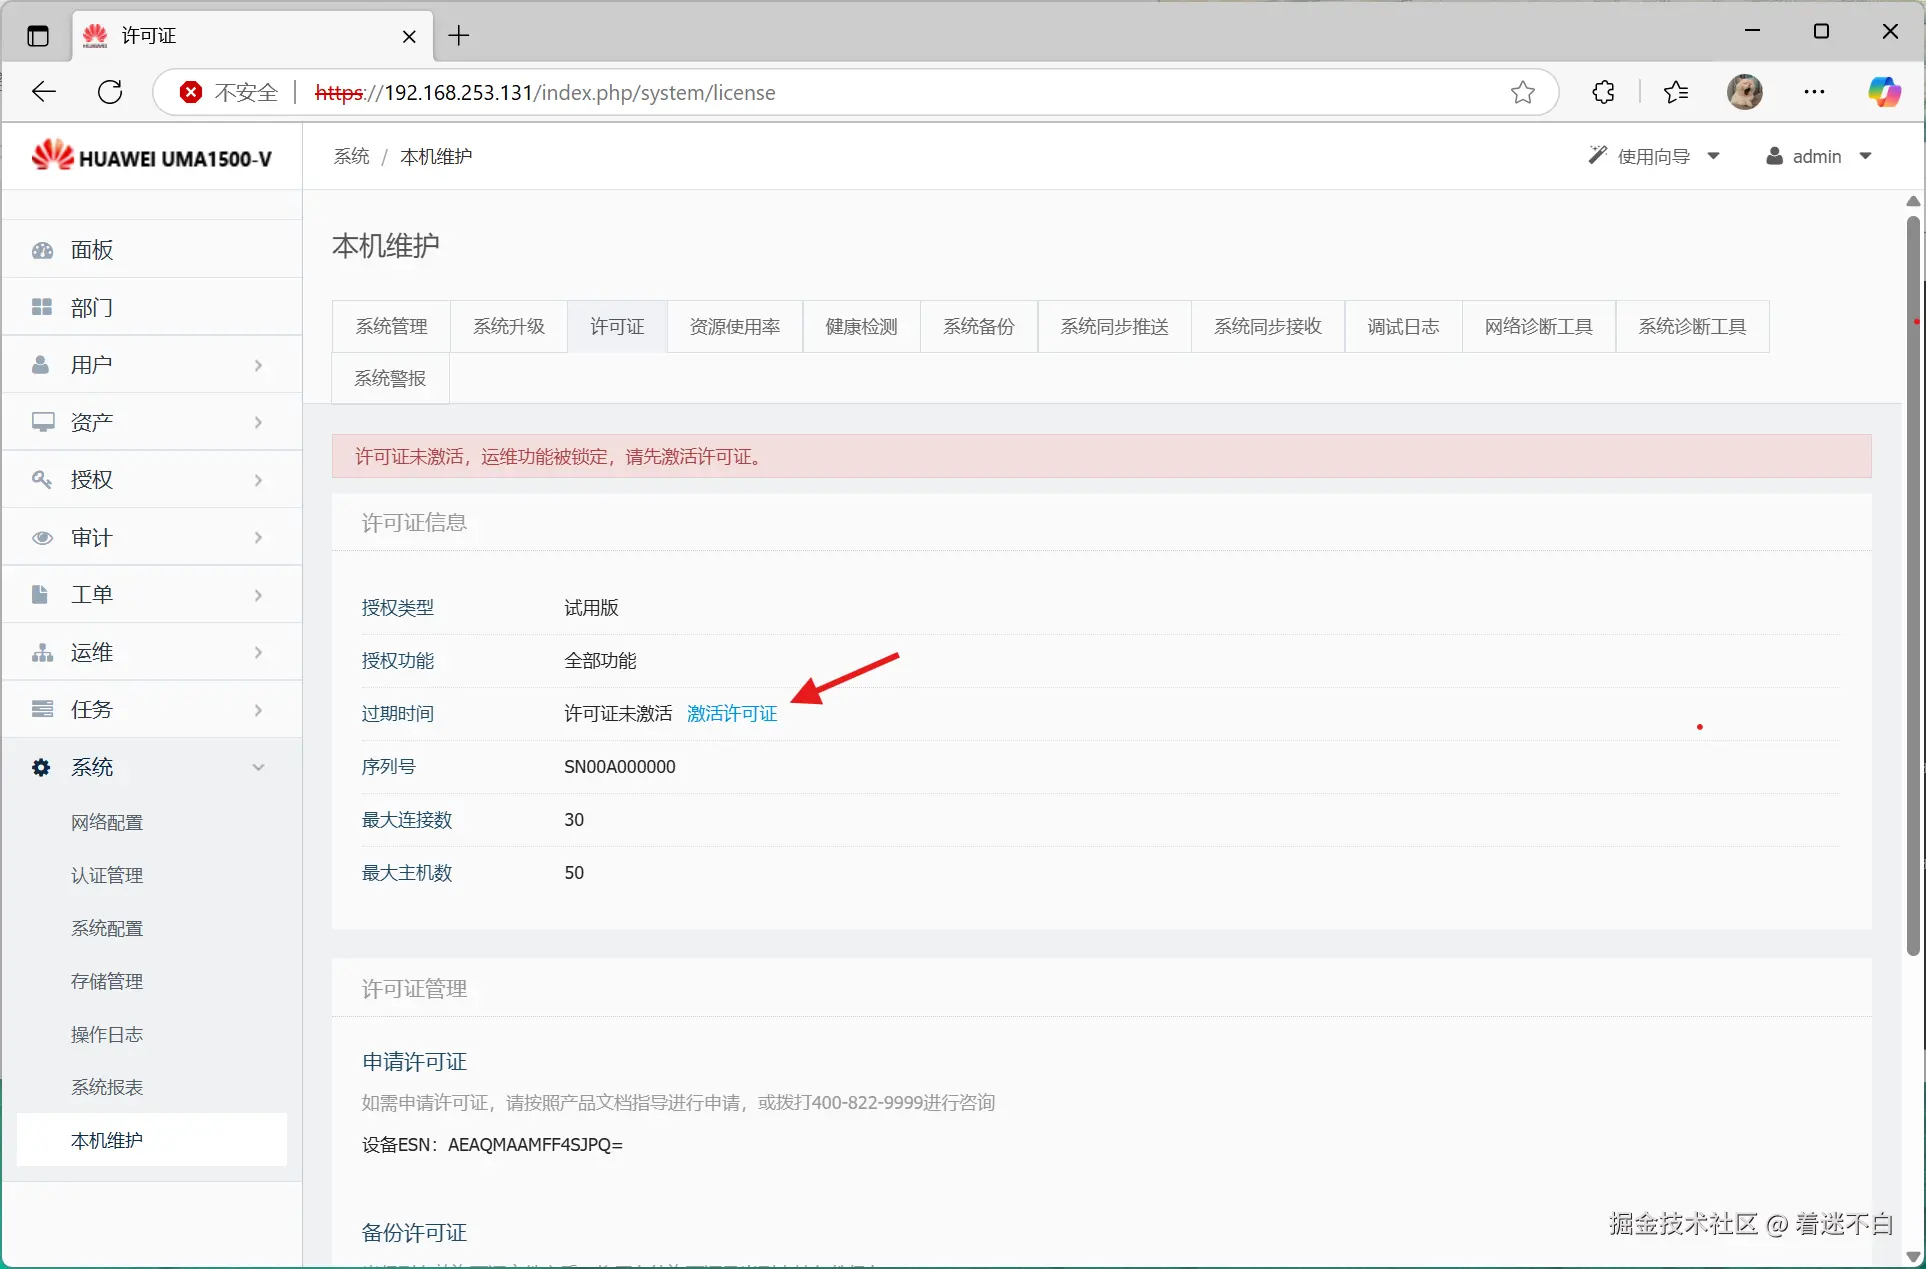Click the 激活许可证 link
Viewport: 1926px width, 1269px height.
point(731,713)
